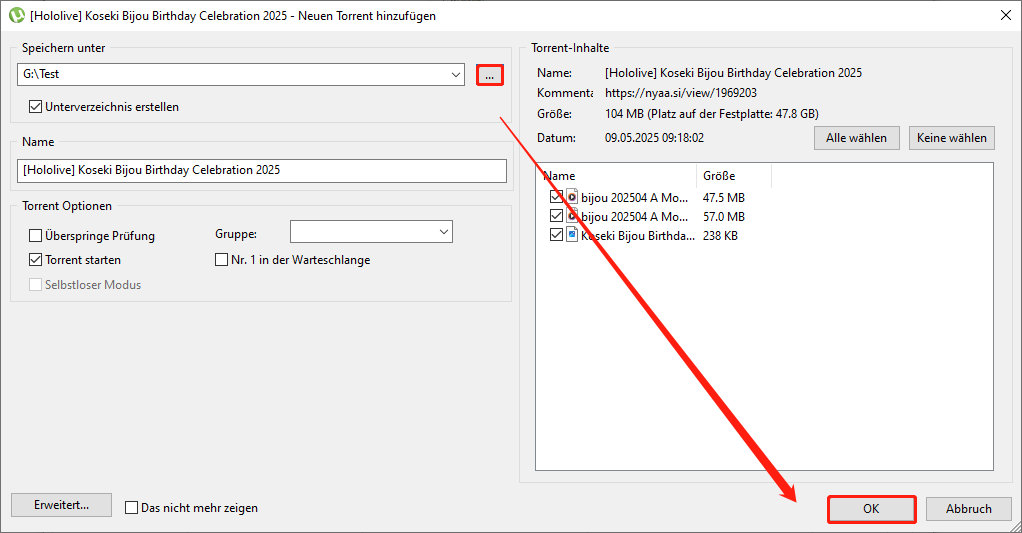Uncheck the 47.5 MB file checkbox
Viewport: 1022px width, 533px height.
click(x=556, y=197)
